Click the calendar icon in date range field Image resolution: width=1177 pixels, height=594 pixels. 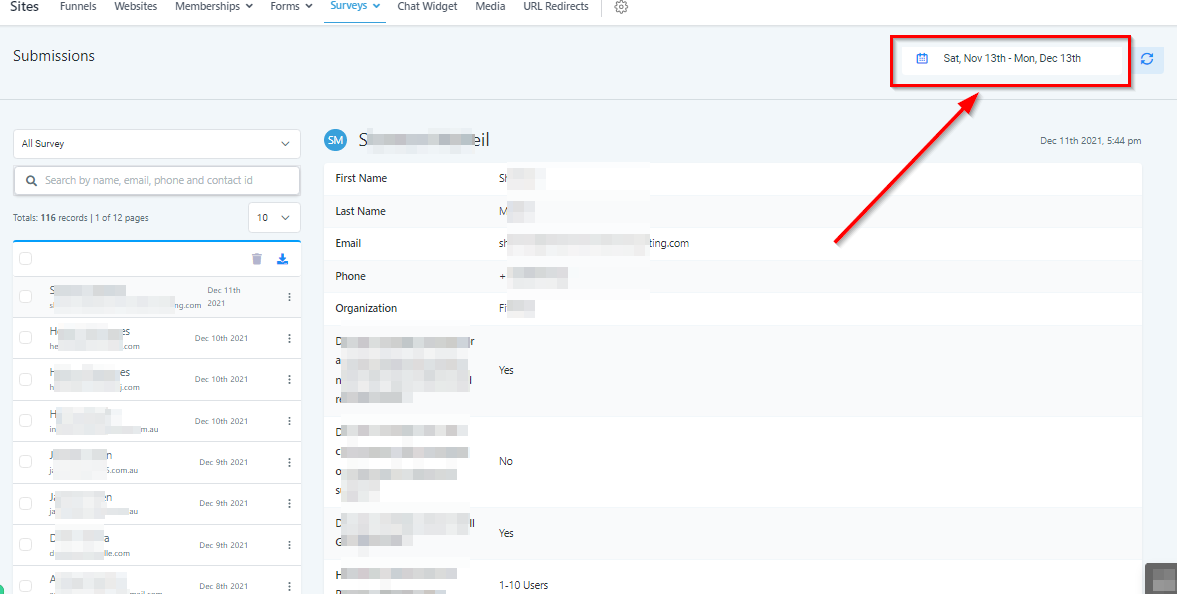click(x=922, y=59)
